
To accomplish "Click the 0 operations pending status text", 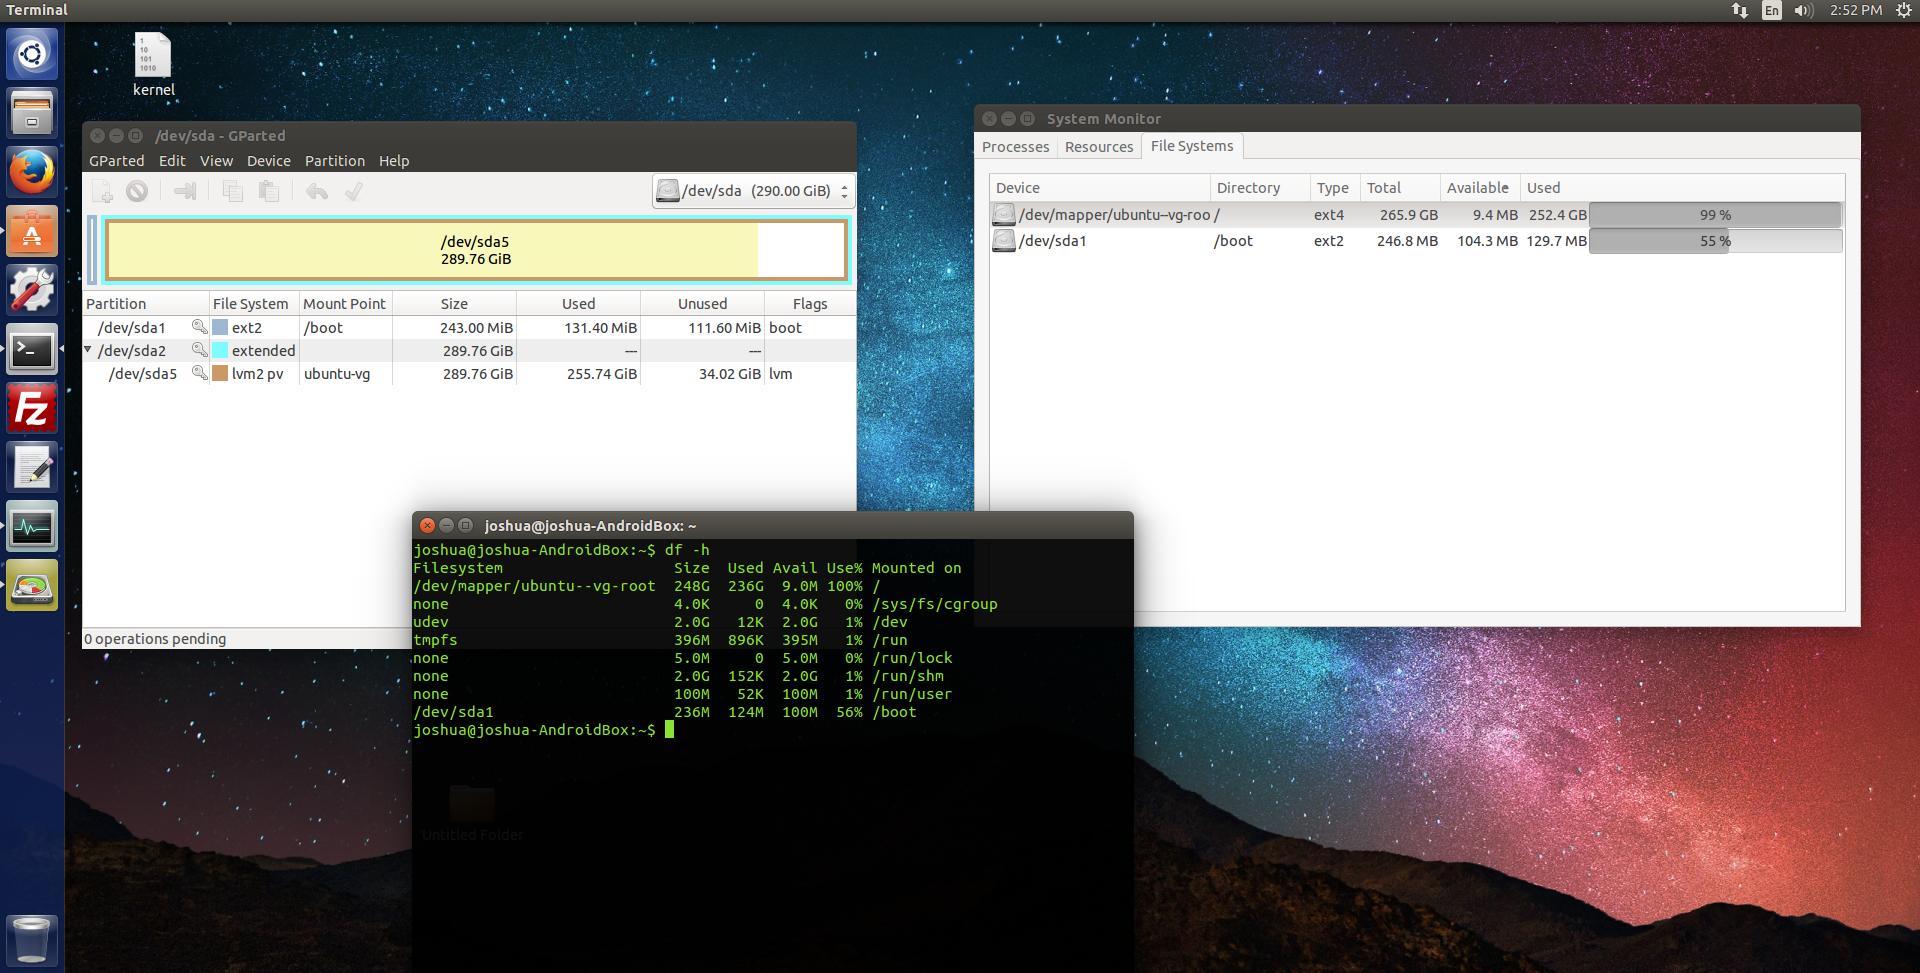I will point(155,639).
